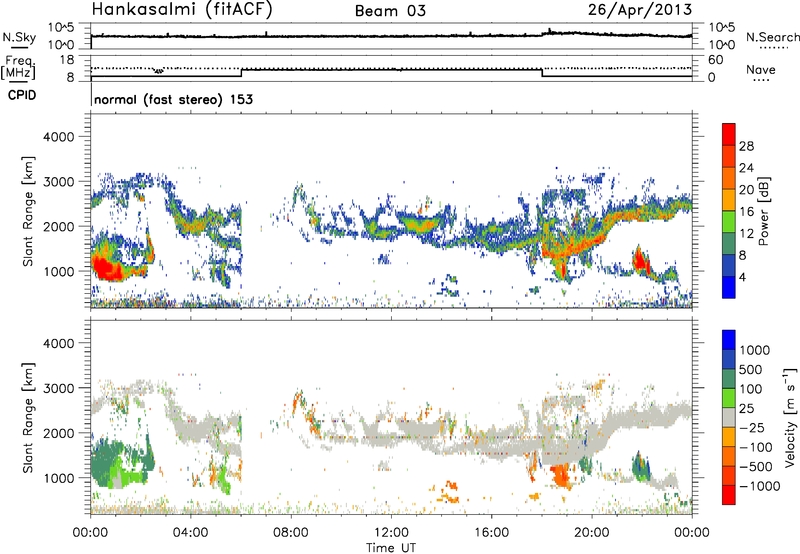
Task: Click the '2000' tick on velocity panel
Action: coord(58,433)
